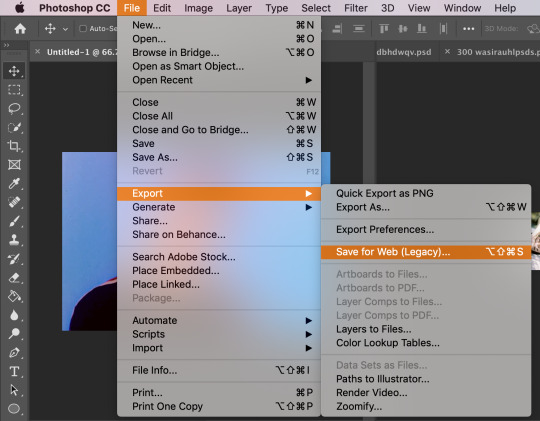This screenshot has width=540, height=421.
Task: Open the Edit menu
Action: [x=162, y=8]
